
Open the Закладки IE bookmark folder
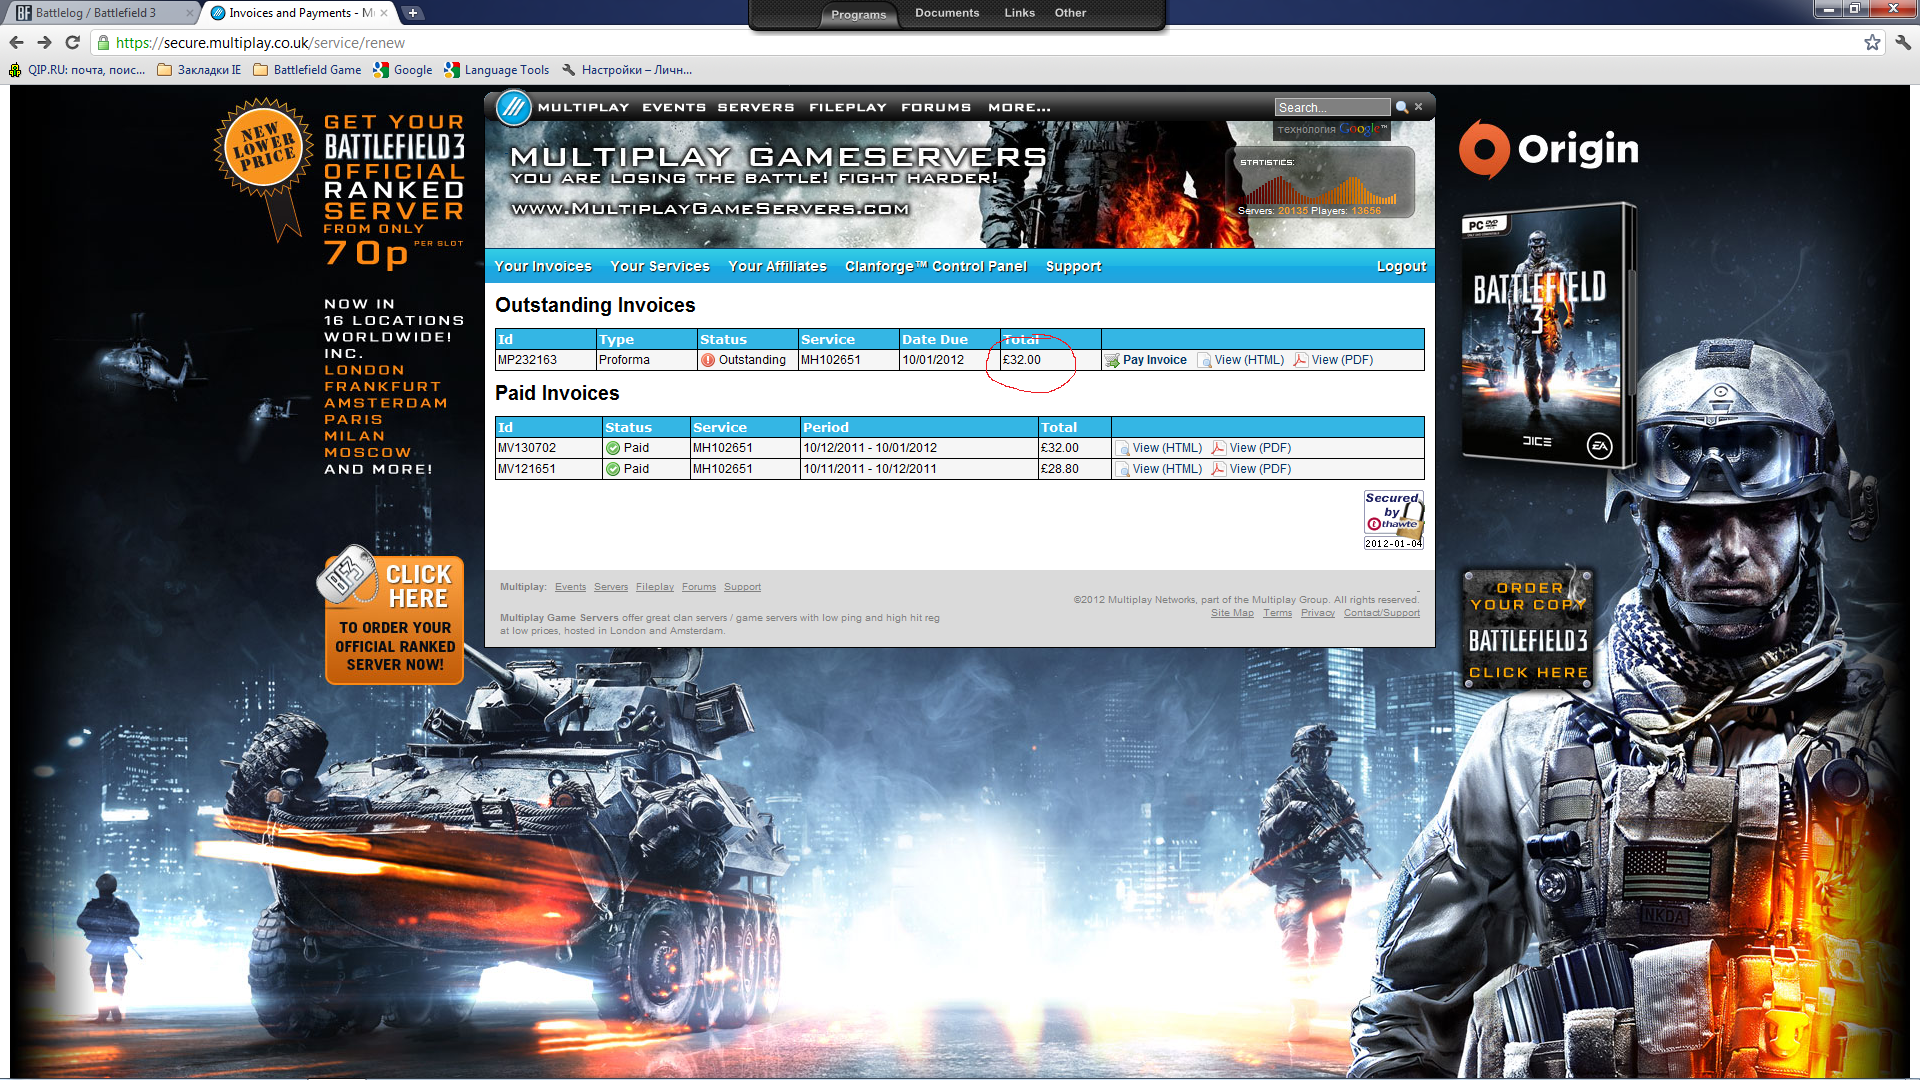[200, 70]
